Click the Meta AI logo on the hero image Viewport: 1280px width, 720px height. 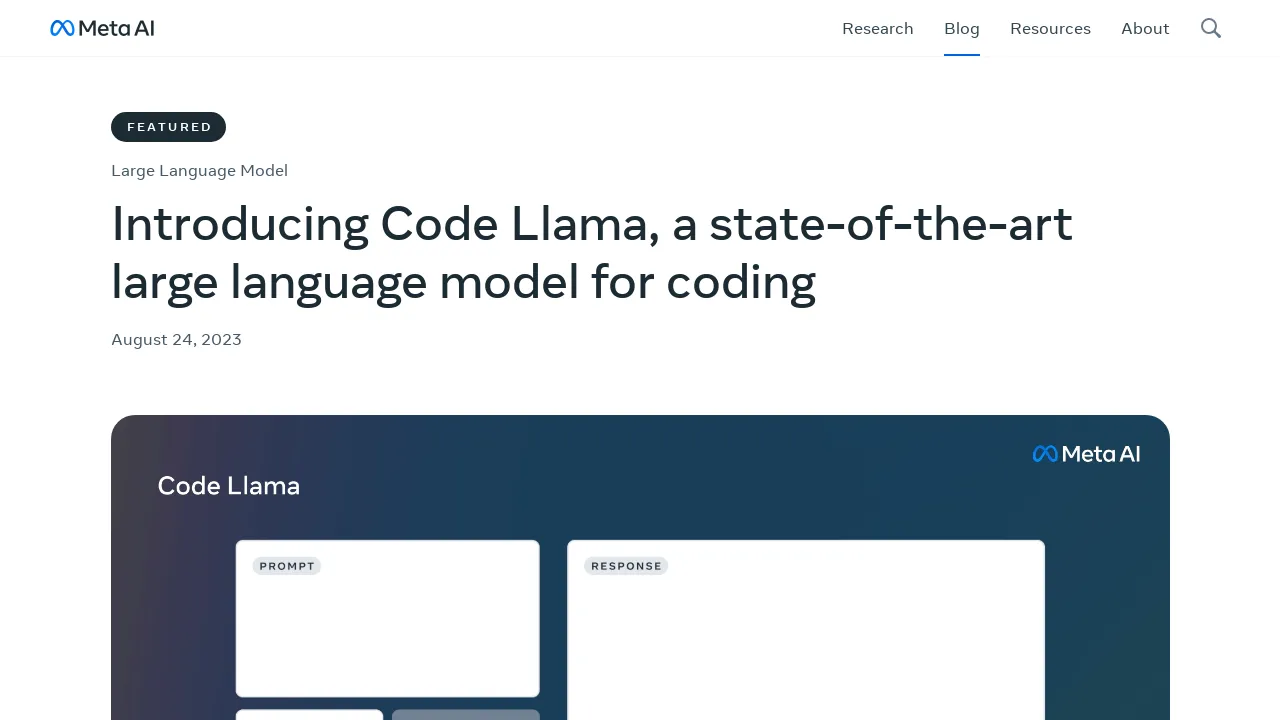1086,453
